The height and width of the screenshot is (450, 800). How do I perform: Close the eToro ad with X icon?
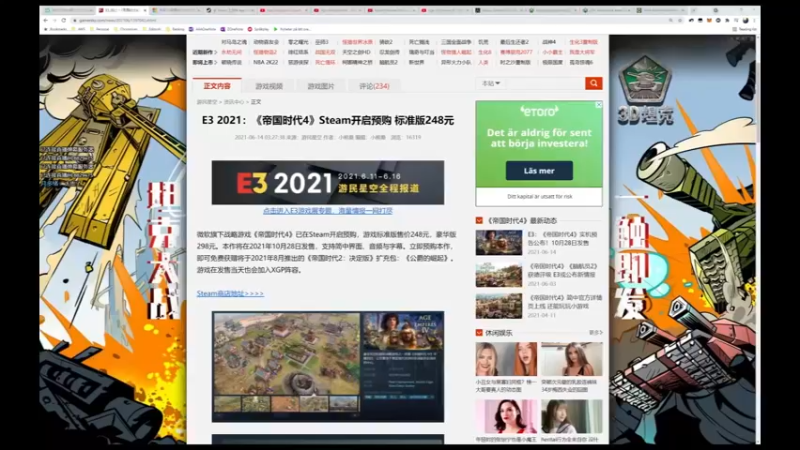pyautogui.click(x=598, y=105)
